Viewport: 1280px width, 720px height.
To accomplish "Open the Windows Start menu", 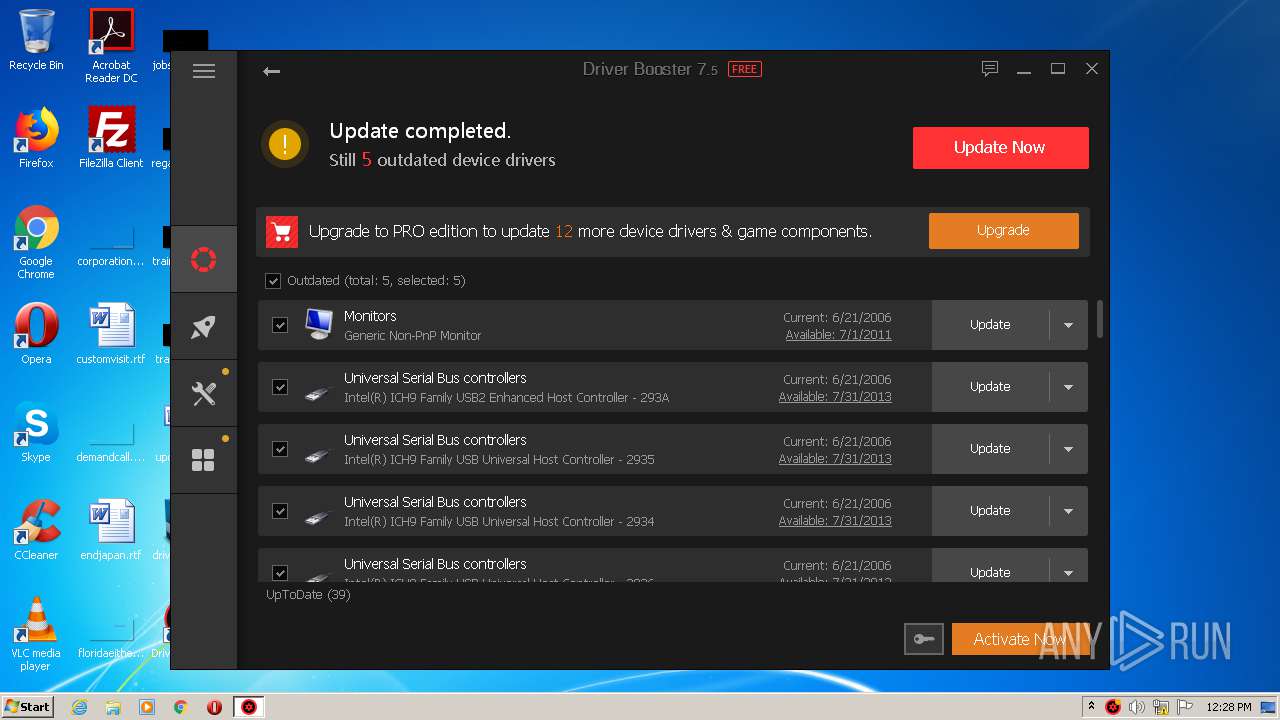I will coord(27,707).
